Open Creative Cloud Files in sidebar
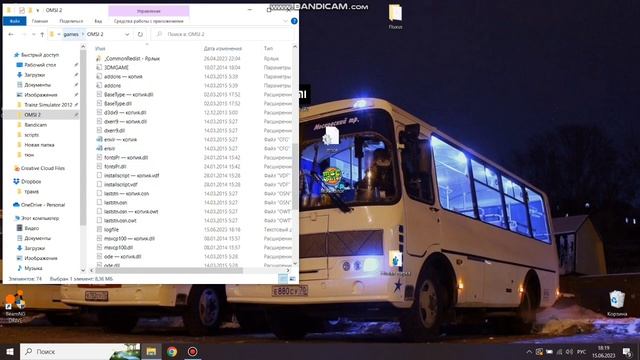 (x=42, y=168)
